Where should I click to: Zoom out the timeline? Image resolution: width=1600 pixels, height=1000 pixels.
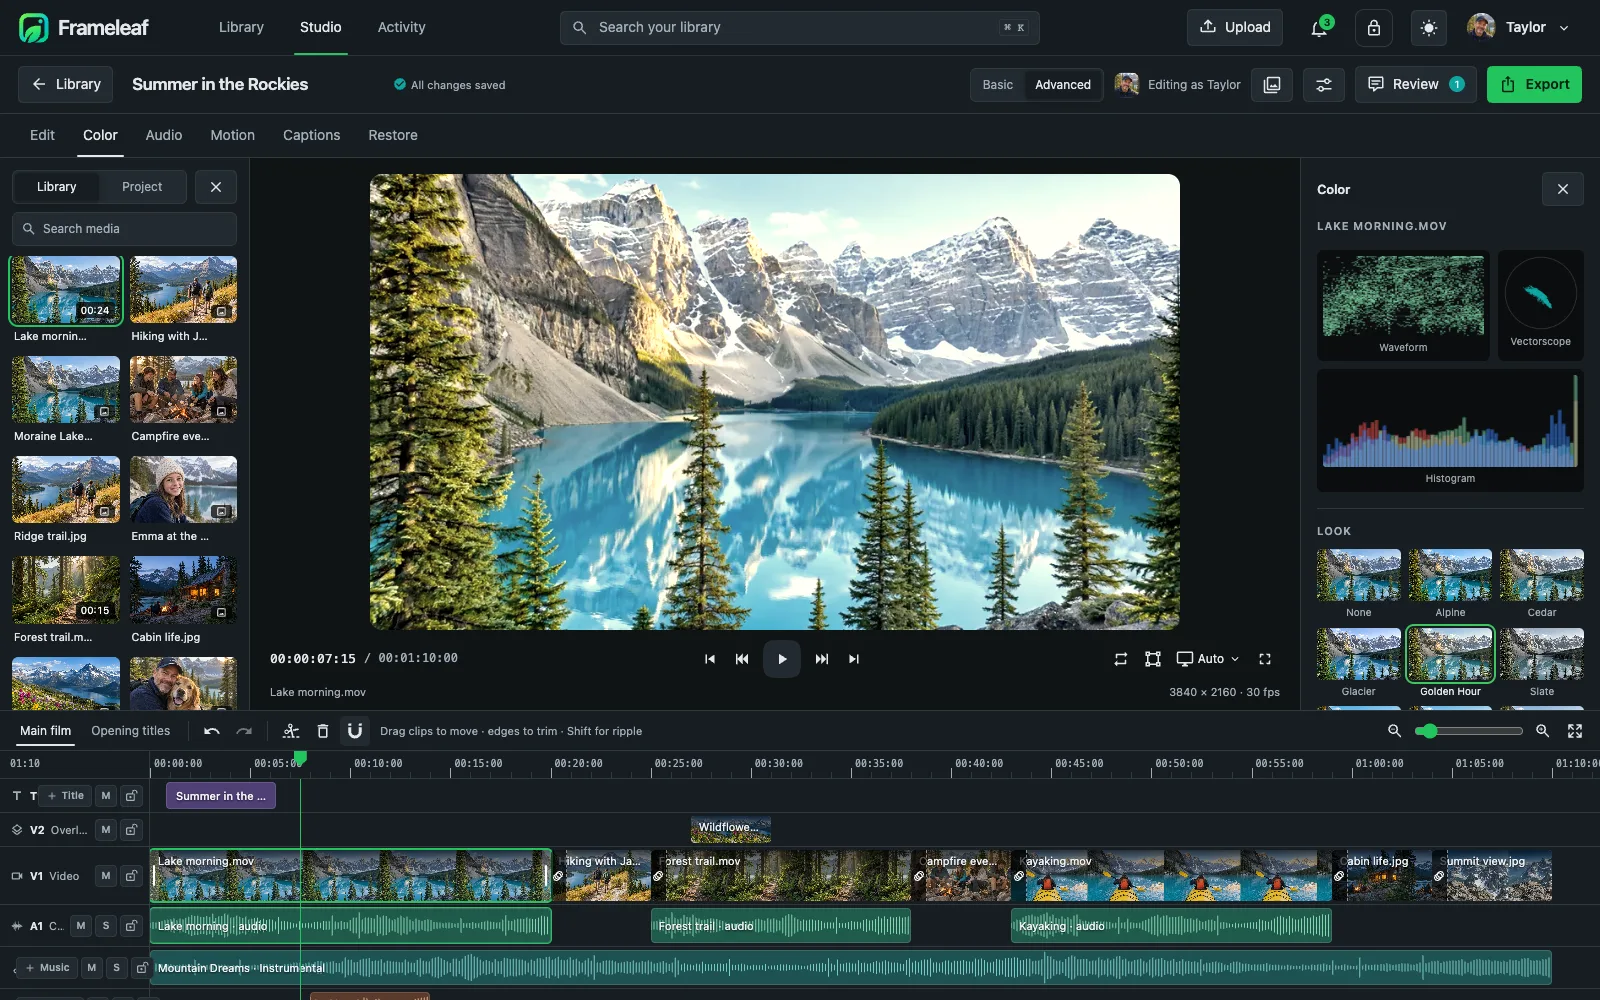pos(1394,731)
